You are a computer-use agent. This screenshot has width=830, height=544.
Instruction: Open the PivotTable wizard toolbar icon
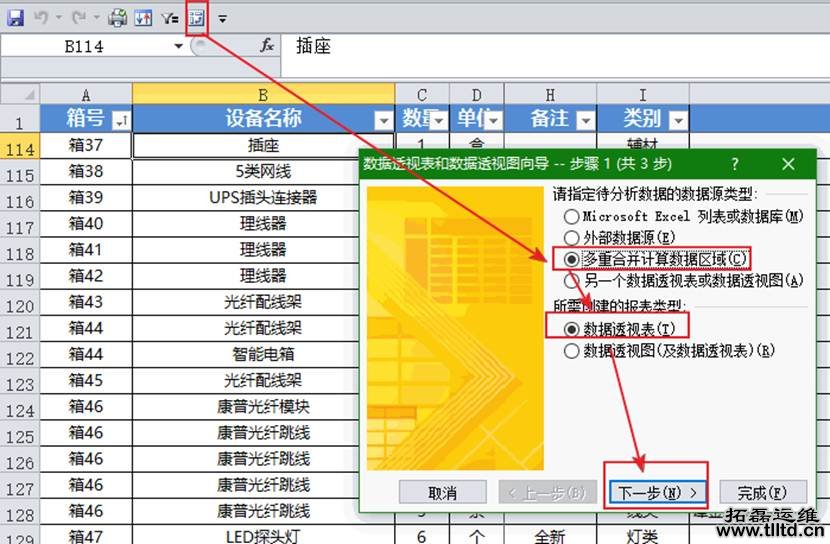pos(196,19)
